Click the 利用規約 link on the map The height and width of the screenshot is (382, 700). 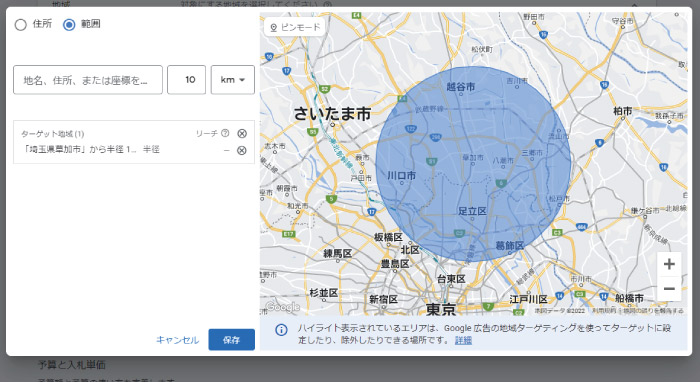point(604,311)
